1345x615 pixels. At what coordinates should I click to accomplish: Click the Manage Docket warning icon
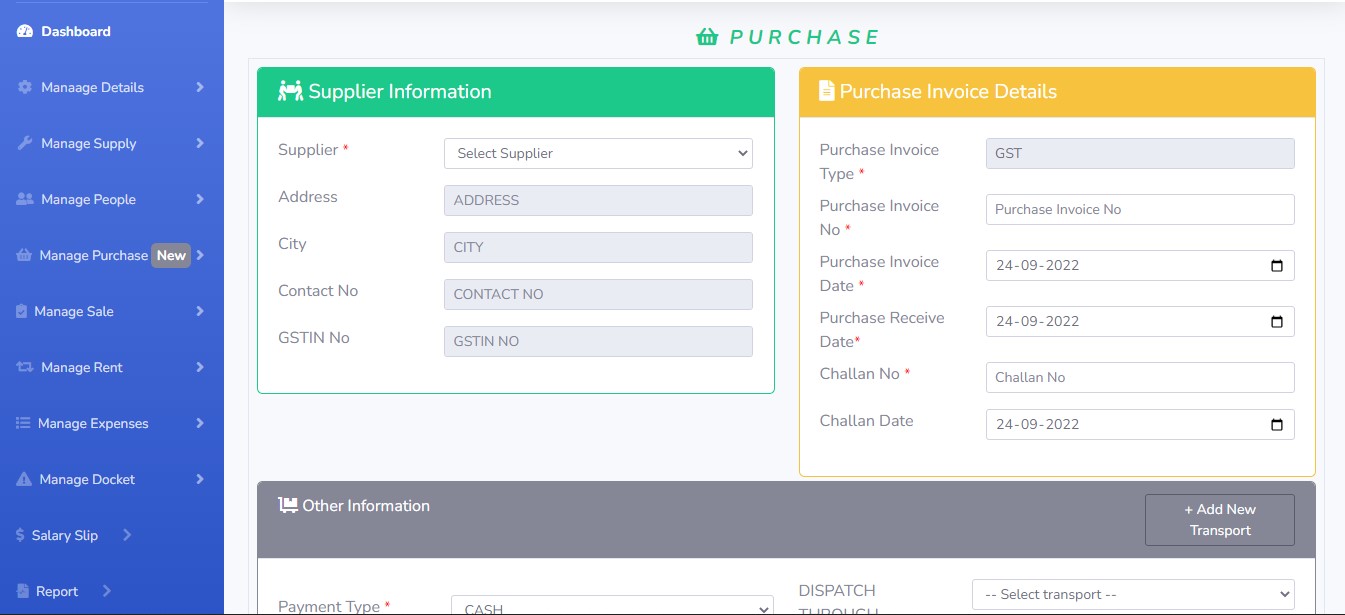pyautogui.click(x=24, y=480)
